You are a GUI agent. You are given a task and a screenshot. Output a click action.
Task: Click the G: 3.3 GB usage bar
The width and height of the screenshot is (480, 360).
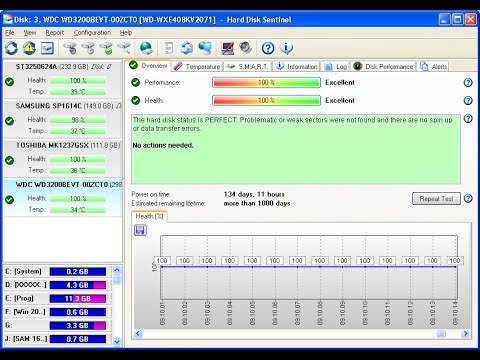click(78, 326)
